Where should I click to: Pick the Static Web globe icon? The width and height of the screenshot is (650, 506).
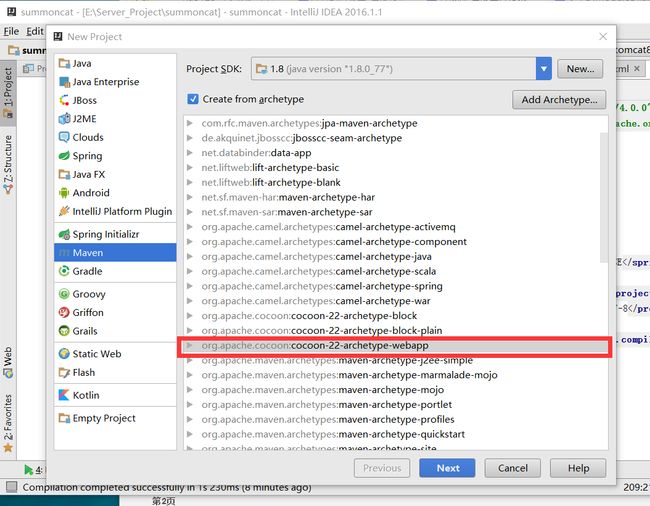click(x=64, y=353)
